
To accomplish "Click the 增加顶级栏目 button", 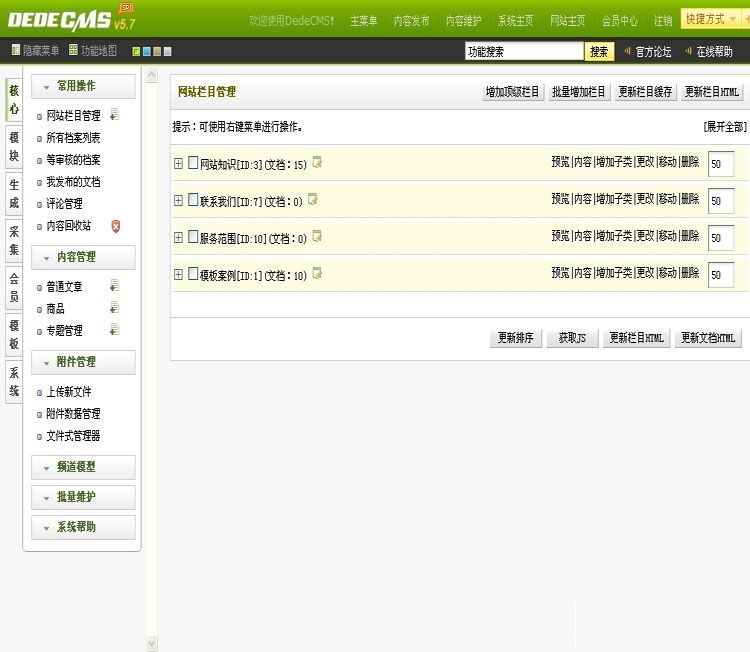I will point(512,91).
